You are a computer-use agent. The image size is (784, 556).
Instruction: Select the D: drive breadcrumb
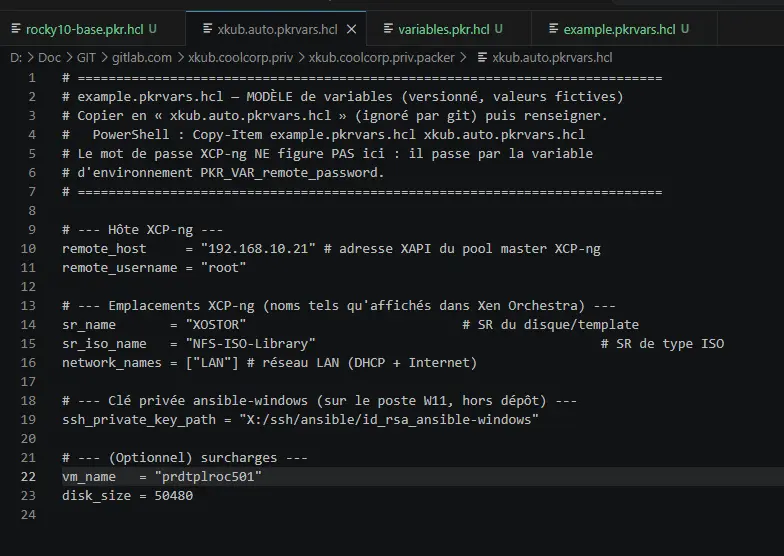coord(16,58)
